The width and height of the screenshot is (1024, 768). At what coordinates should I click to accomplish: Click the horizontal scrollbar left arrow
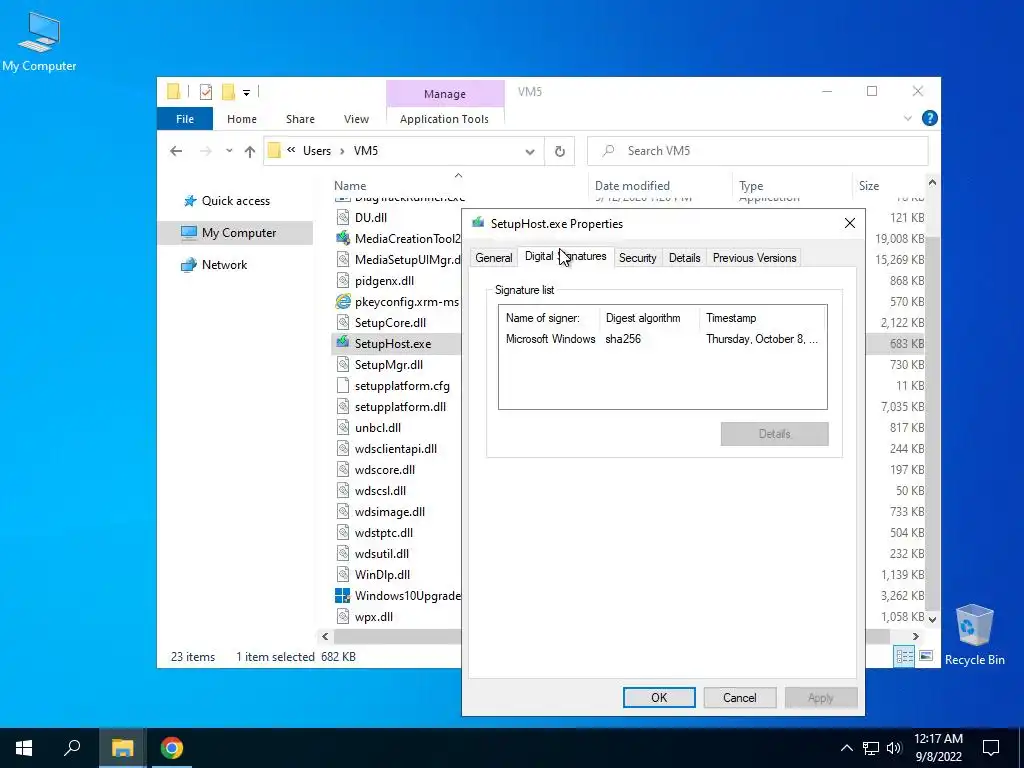325,636
